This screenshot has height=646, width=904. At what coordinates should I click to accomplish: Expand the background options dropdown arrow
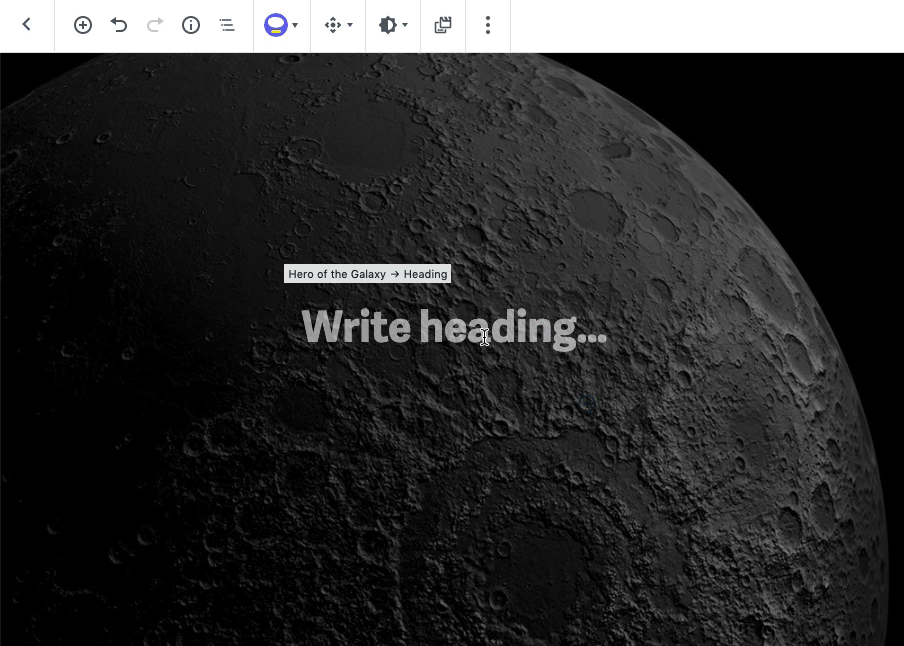pyautogui.click(x=405, y=25)
